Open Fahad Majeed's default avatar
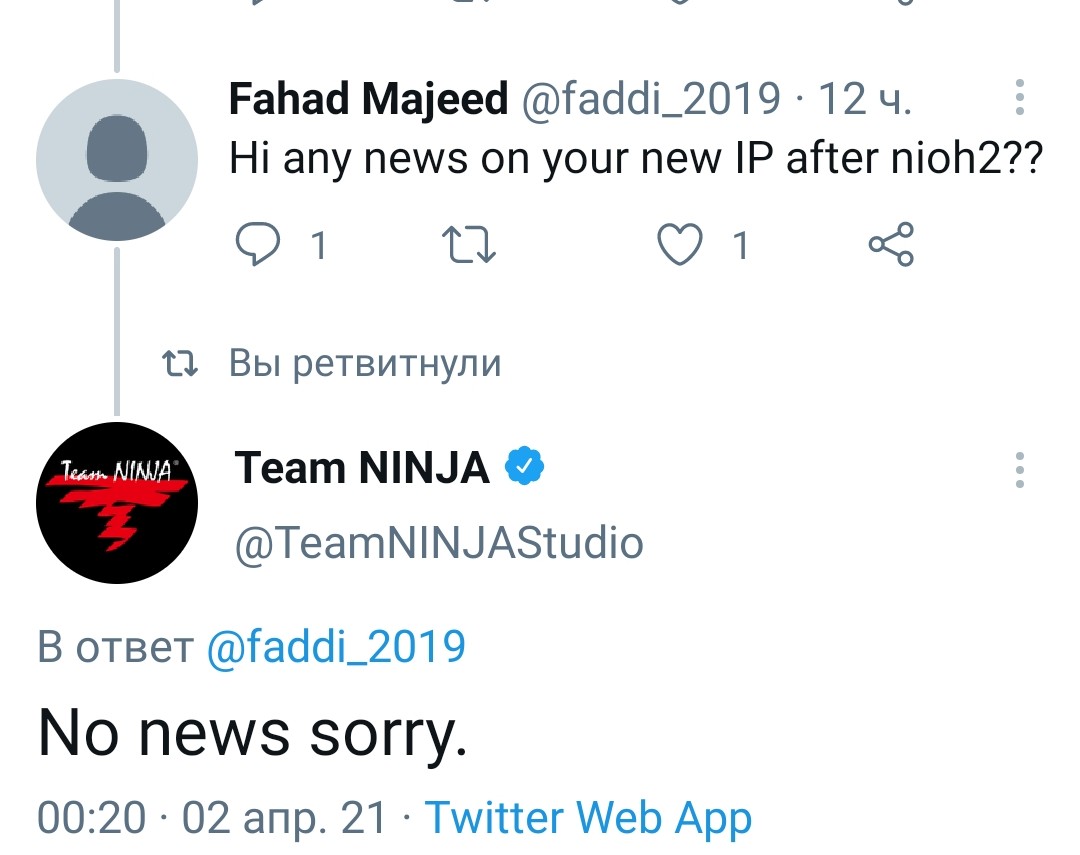This screenshot has width=1080, height=855. [x=117, y=160]
